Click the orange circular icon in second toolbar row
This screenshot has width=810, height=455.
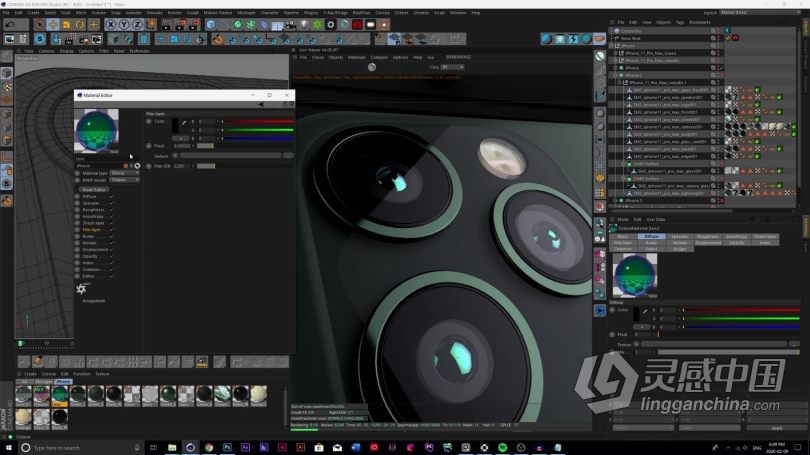(217, 39)
